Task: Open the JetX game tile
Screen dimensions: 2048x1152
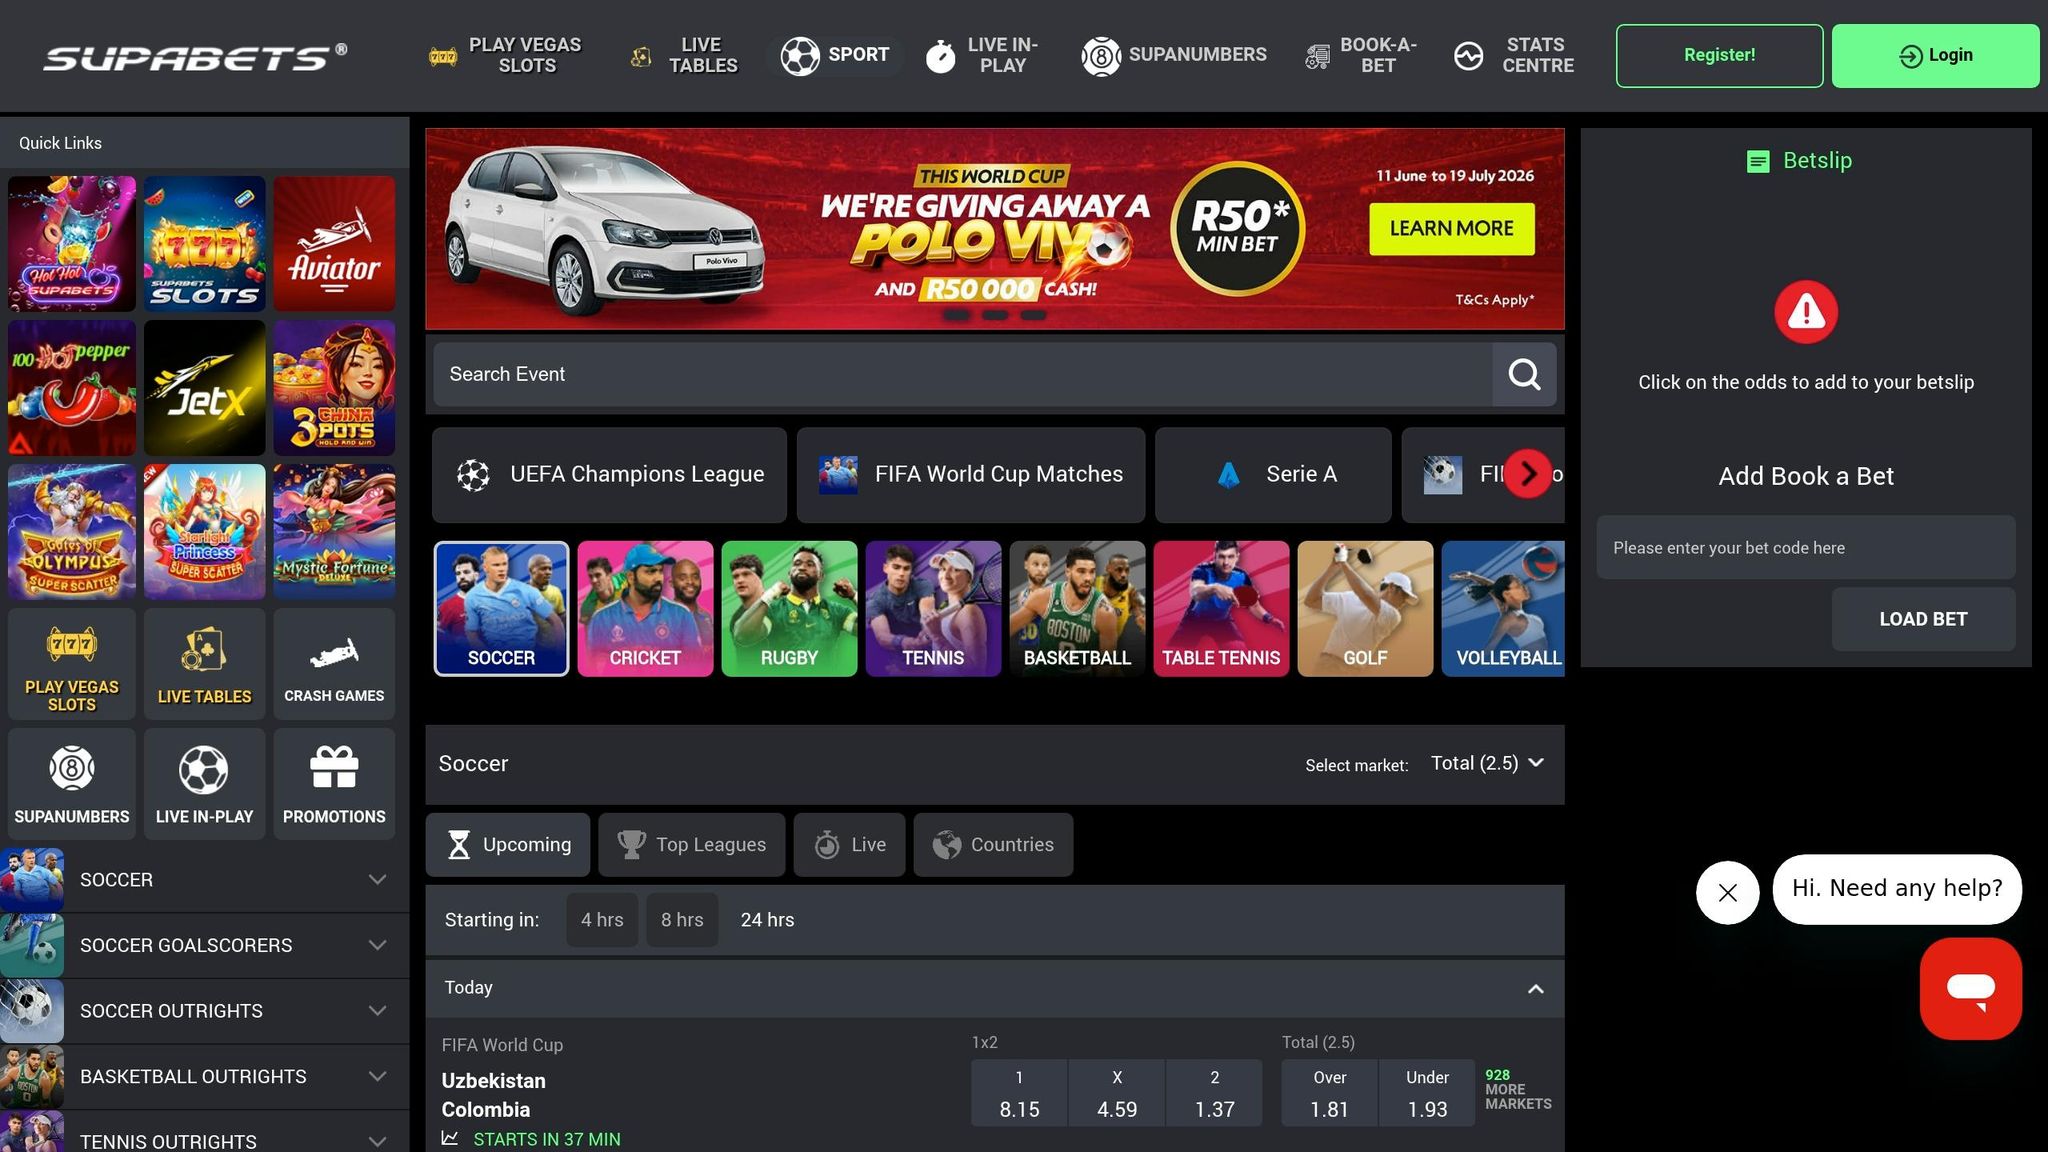Action: pyautogui.click(x=204, y=388)
